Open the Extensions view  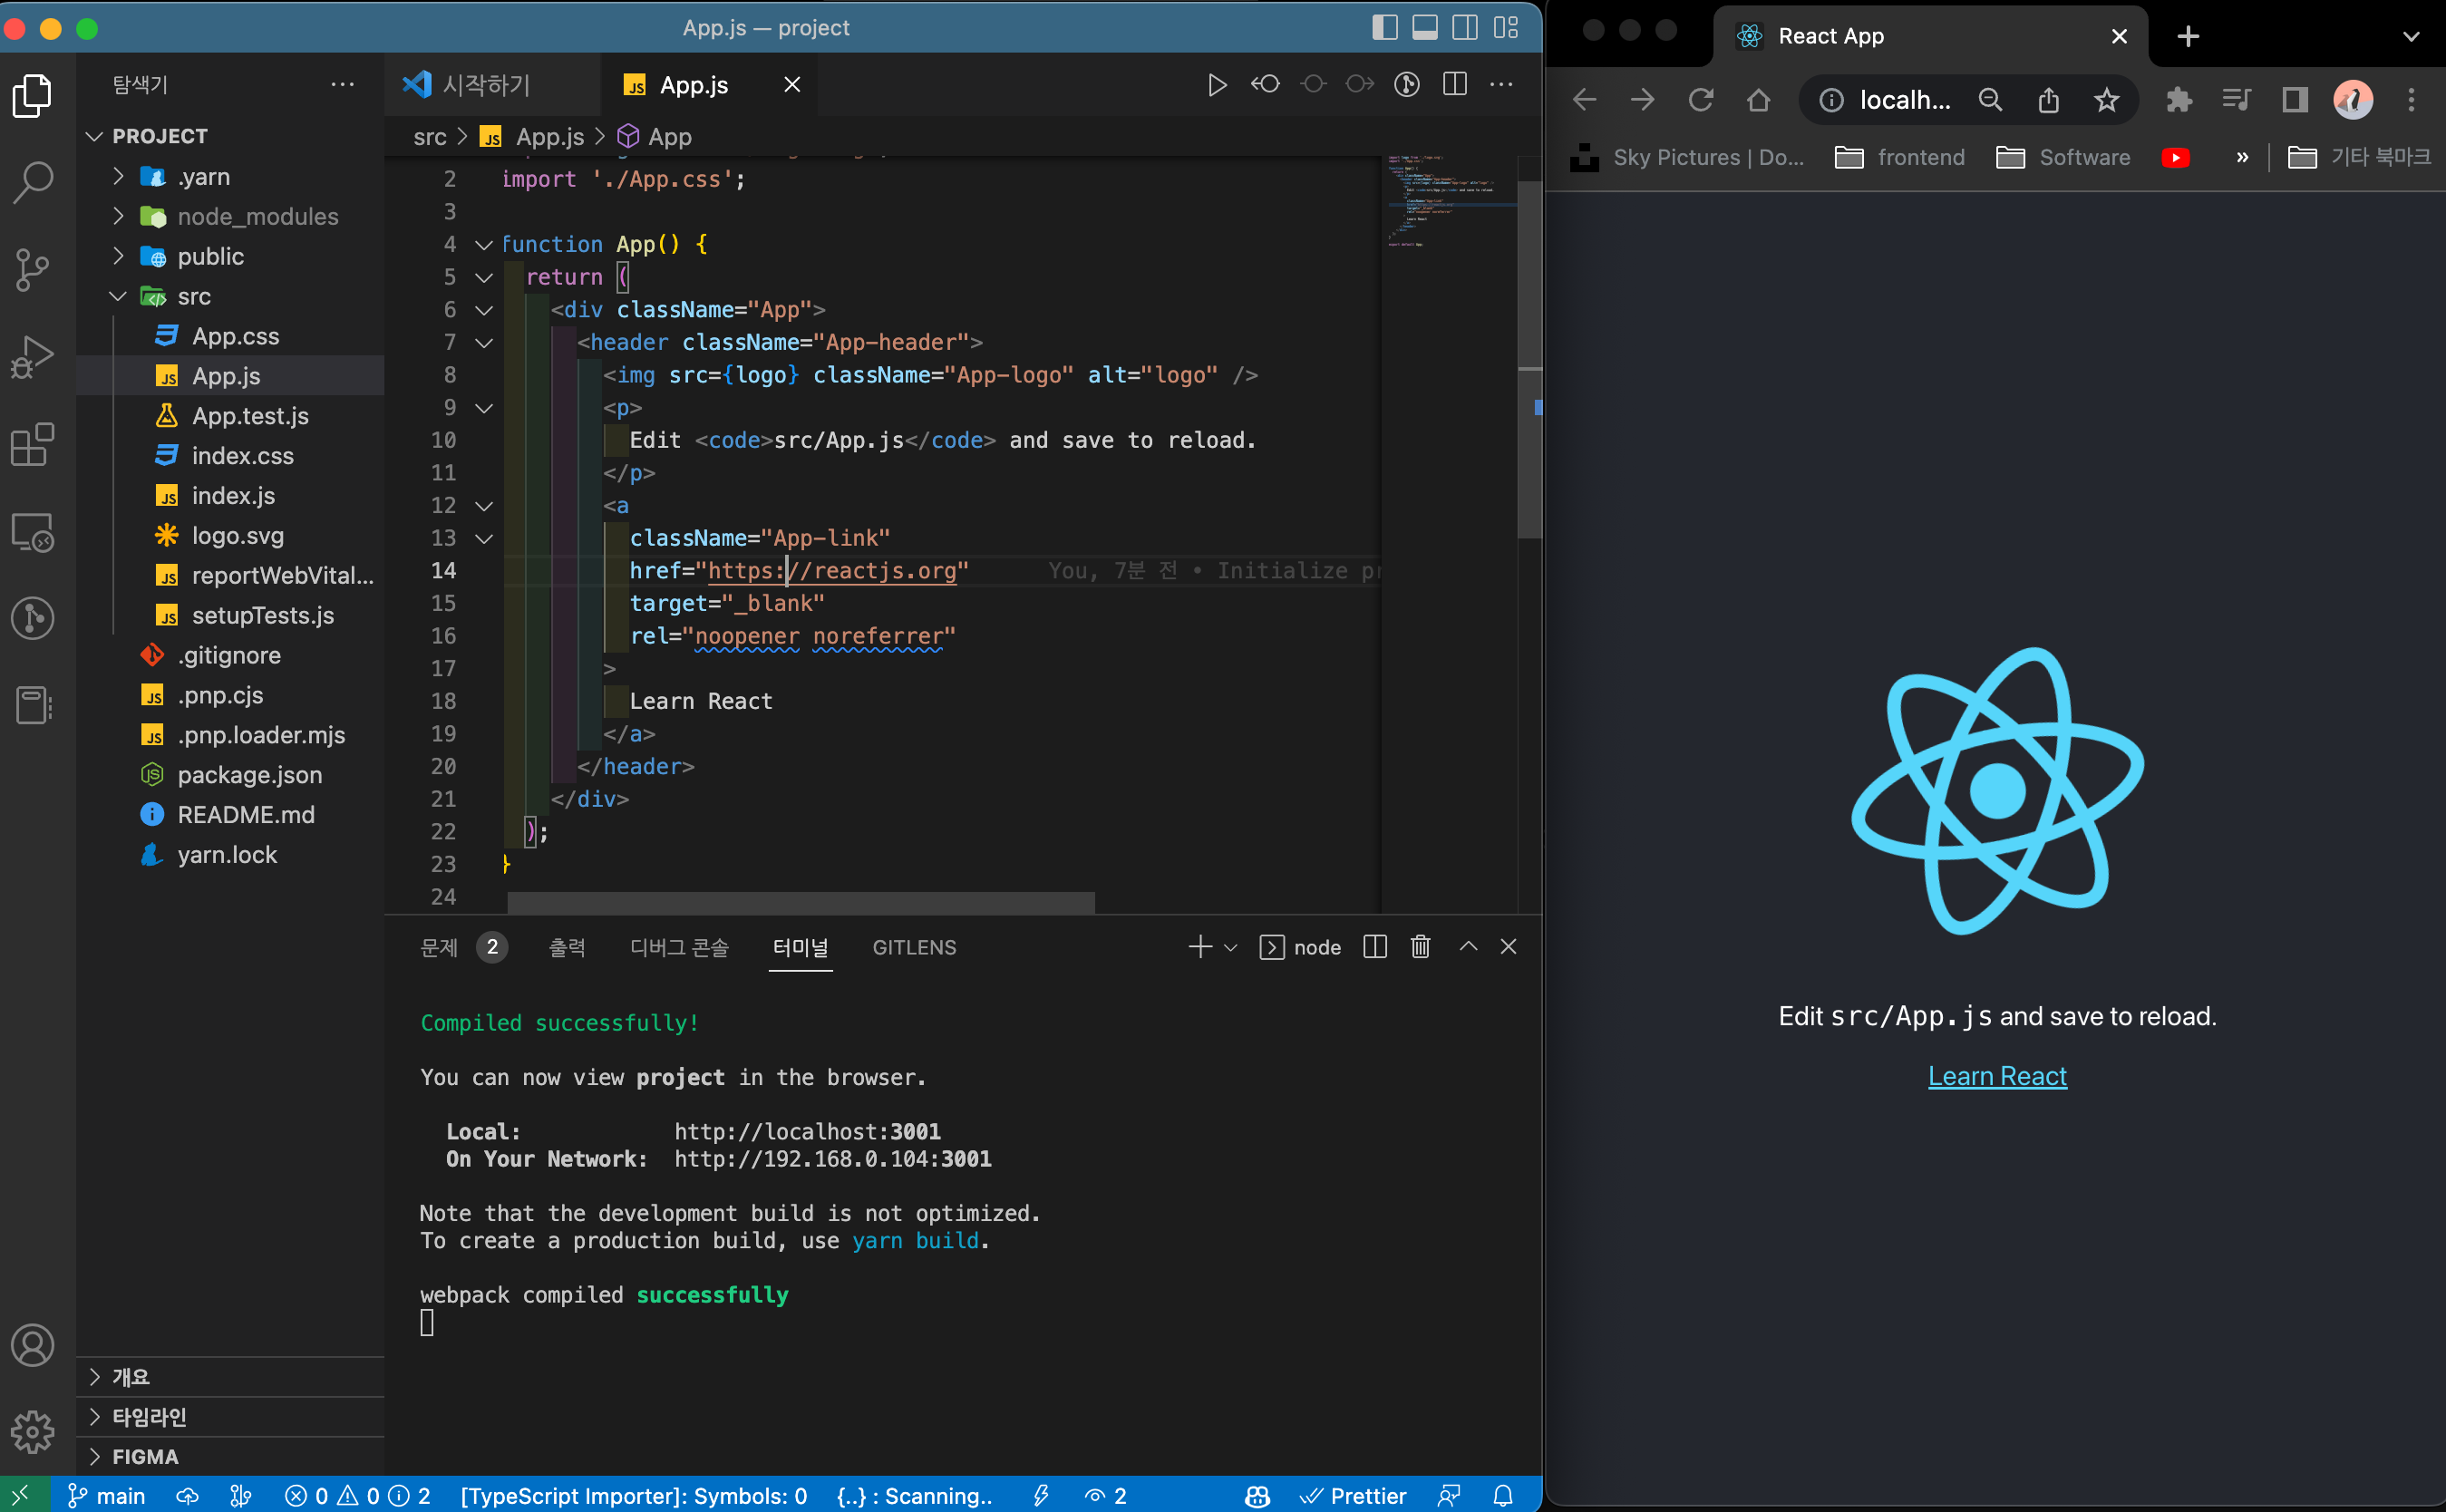33,444
